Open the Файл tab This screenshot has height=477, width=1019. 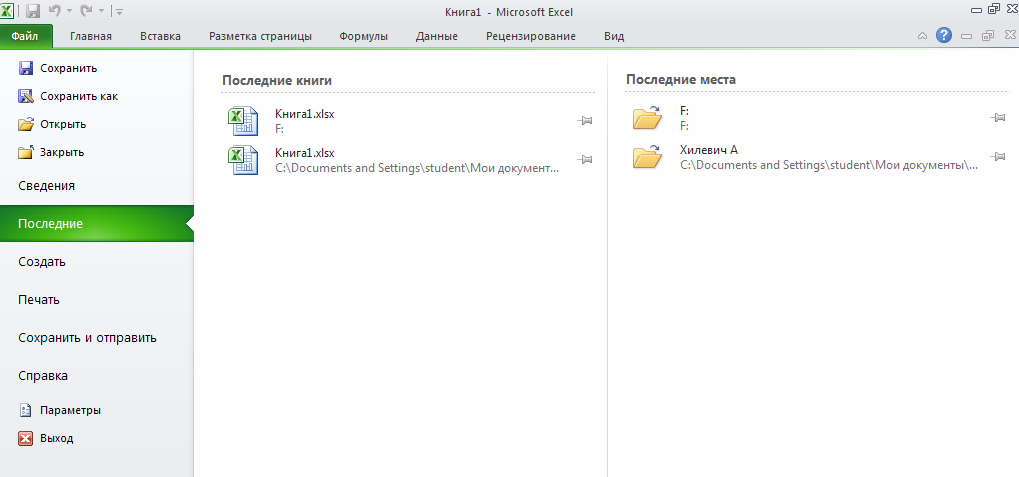click(25, 36)
